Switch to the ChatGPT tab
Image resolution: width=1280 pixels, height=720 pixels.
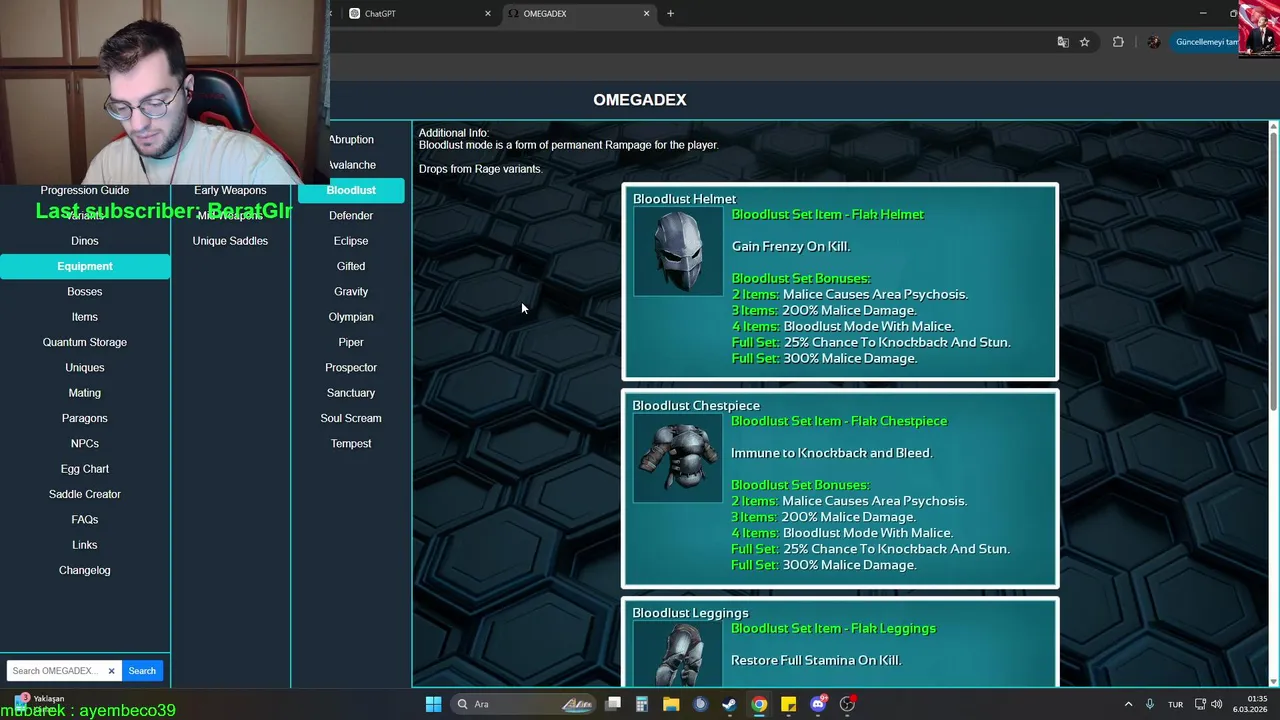(x=419, y=14)
